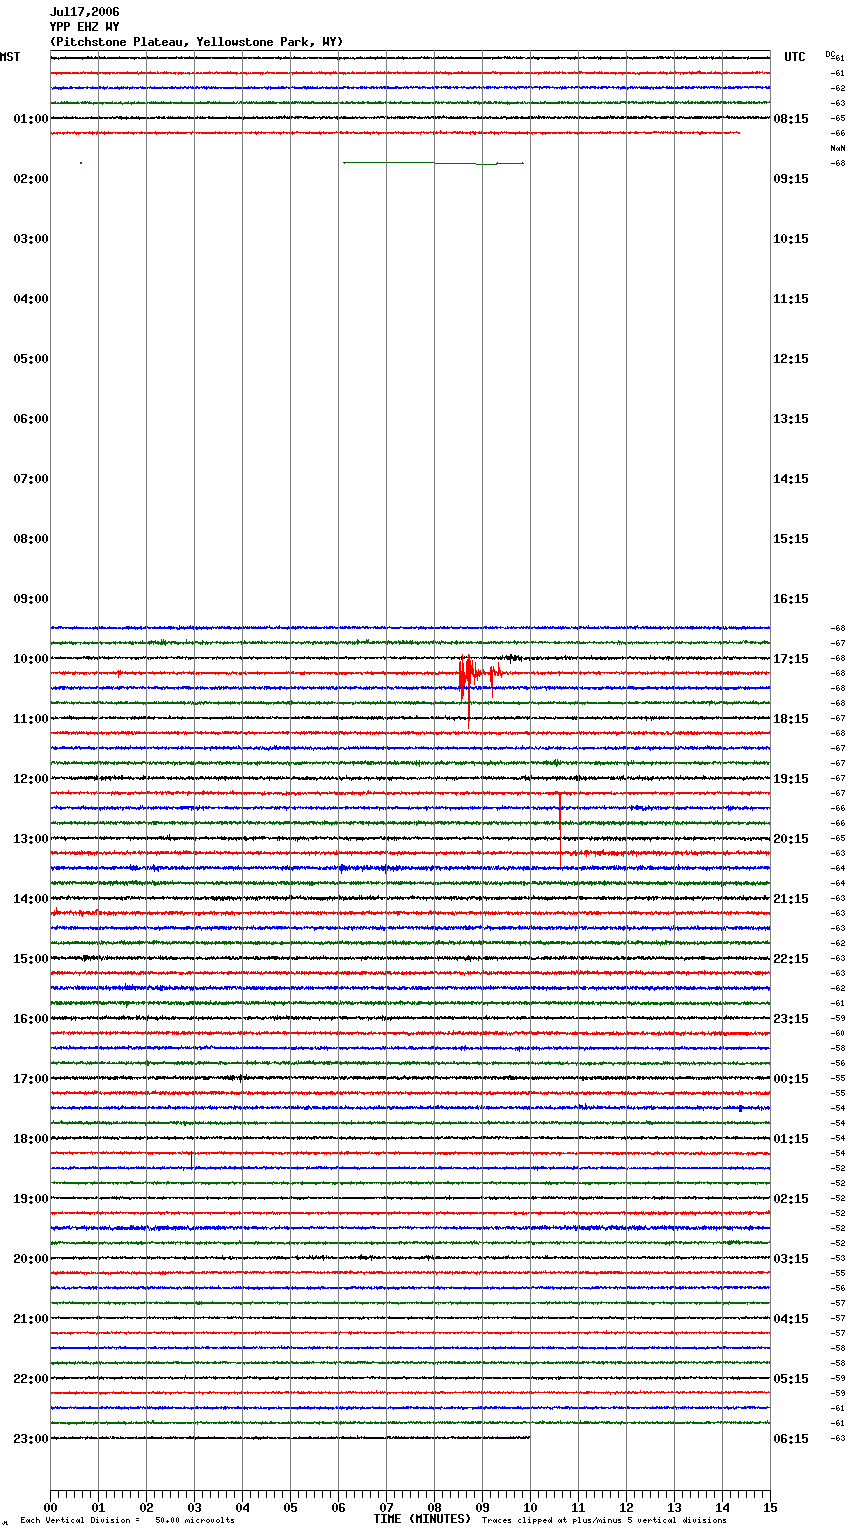Click minute 00 on the bottom axis

(x=50, y=1508)
